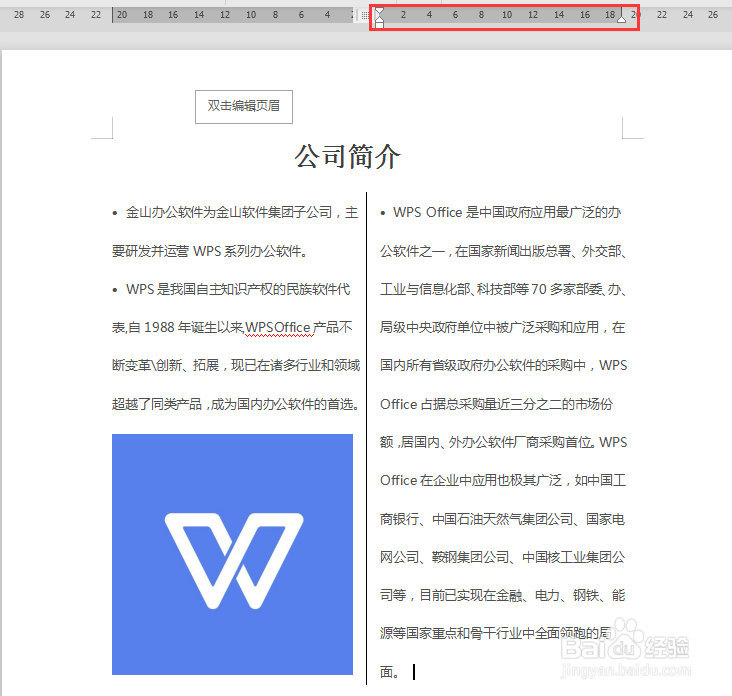The width and height of the screenshot is (732, 696).
Task: Click the line 源等国家重点和骨干行业中全面领跑的局
Action: click(x=496, y=633)
